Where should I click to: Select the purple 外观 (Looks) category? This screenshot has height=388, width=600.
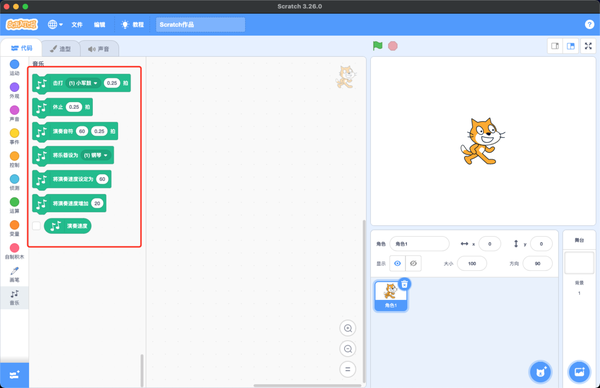click(x=15, y=90)
